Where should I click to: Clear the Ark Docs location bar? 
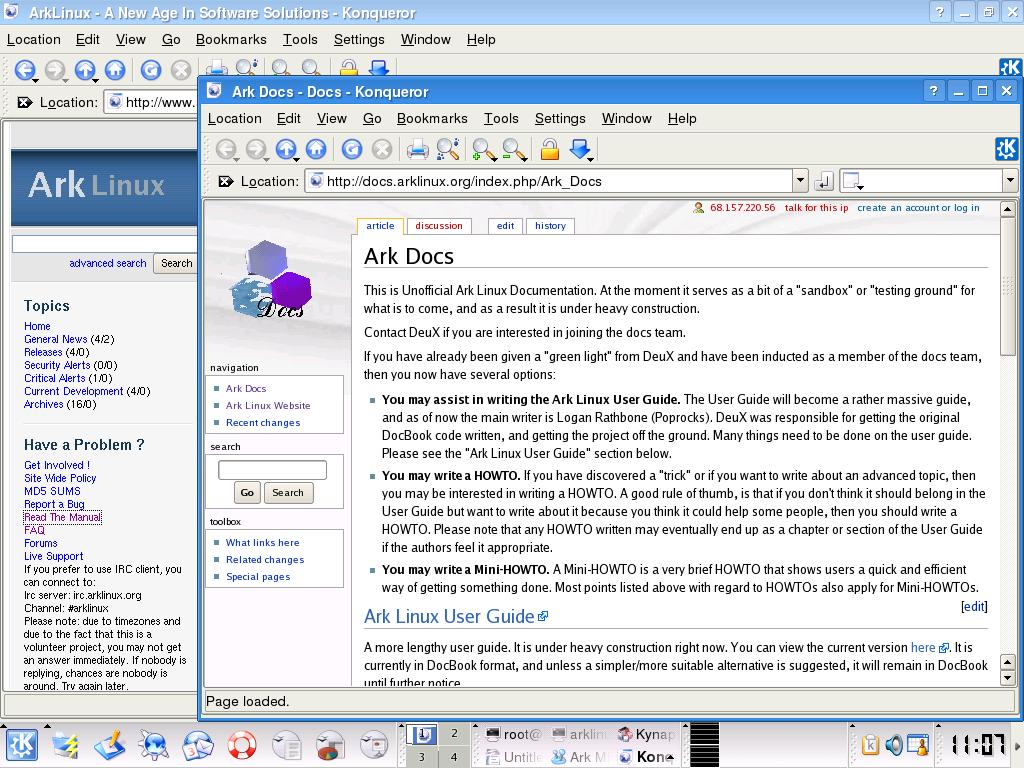click(225, 182)
